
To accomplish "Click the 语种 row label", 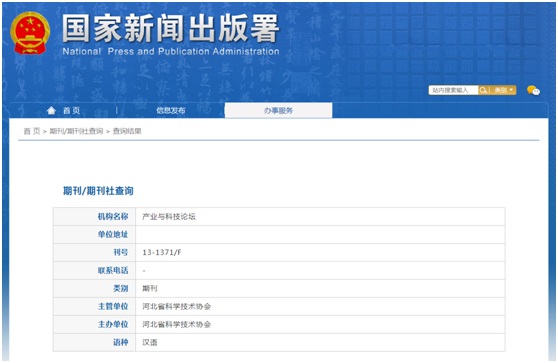I will point(121,342).
